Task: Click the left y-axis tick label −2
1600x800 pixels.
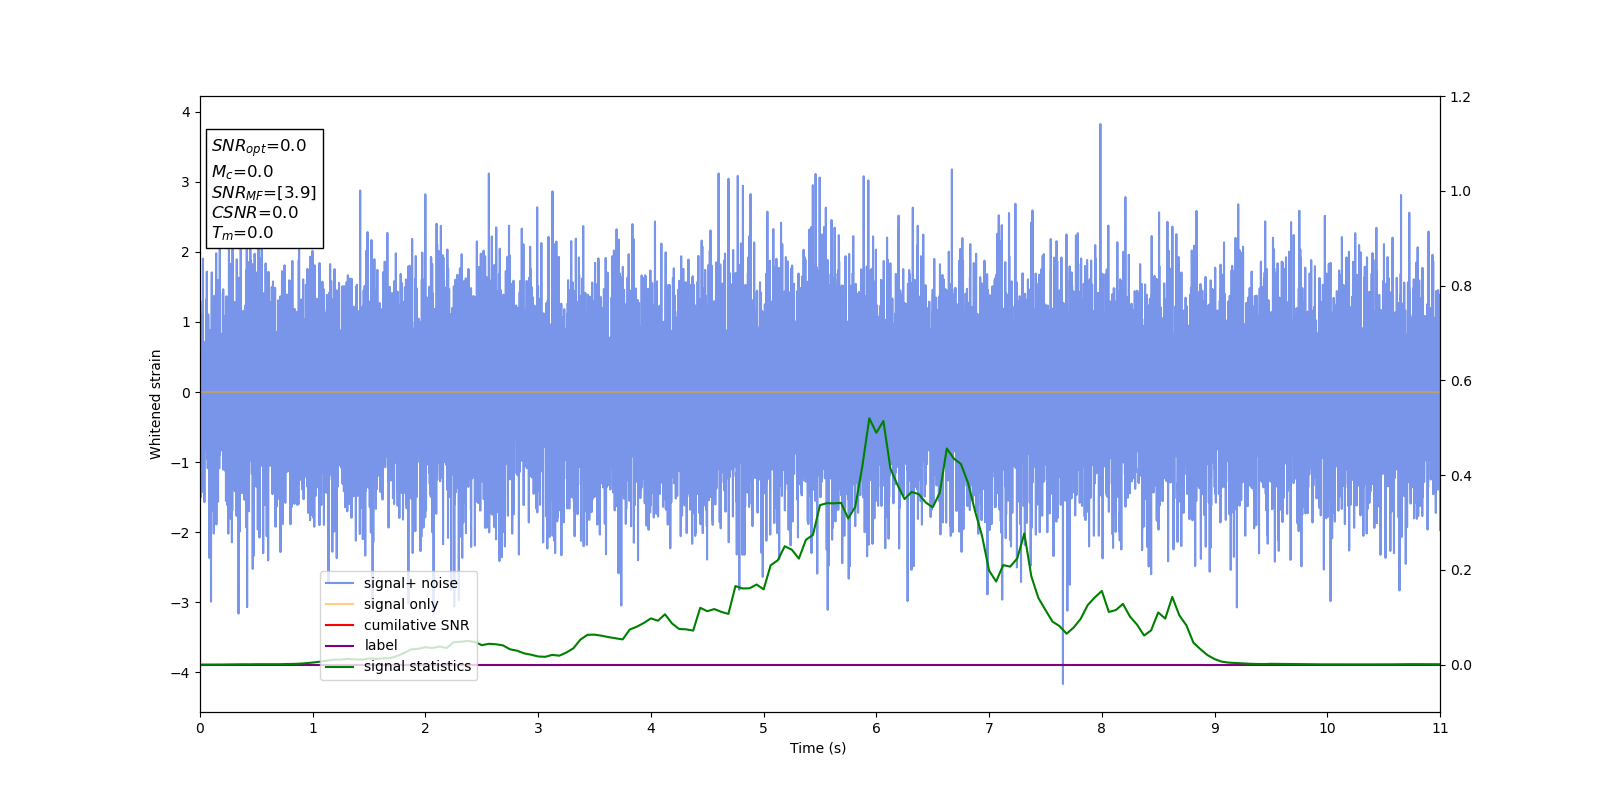Action: tap(181, 533)
